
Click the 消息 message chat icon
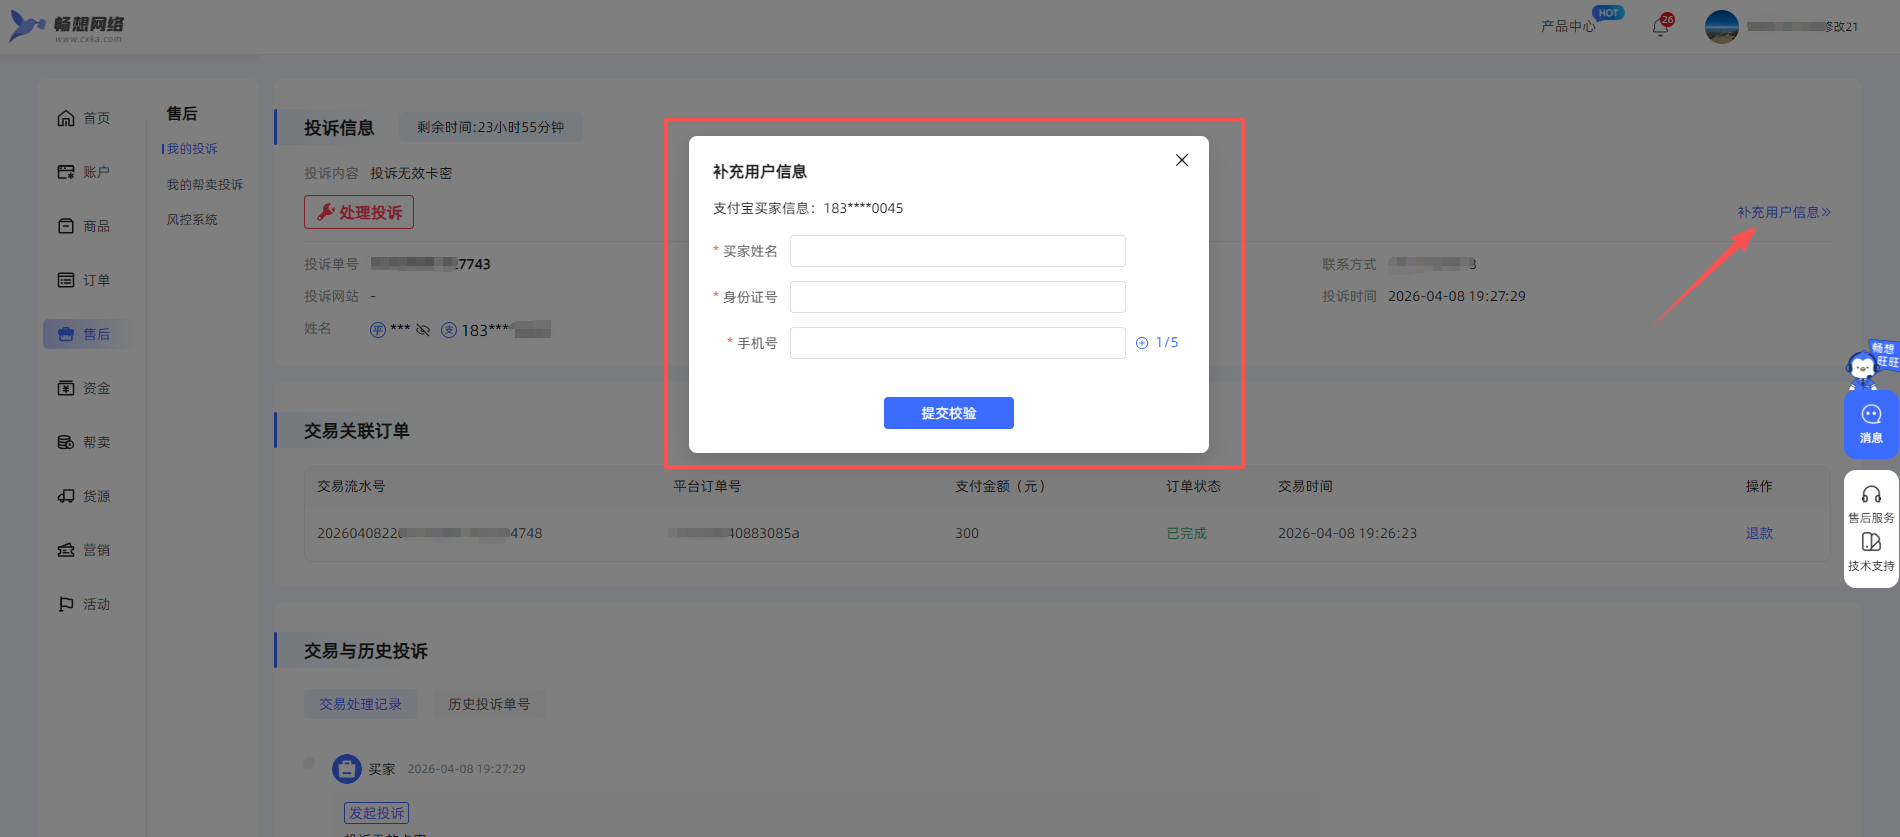coord(1871,423)
